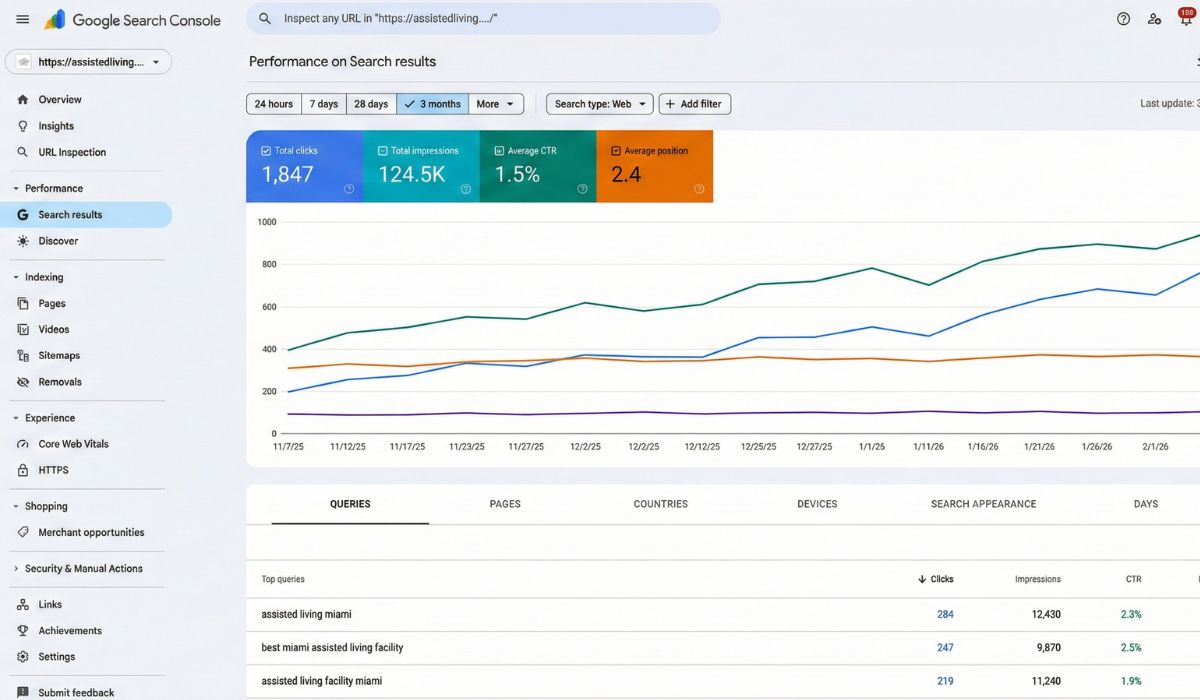Open the Search type: Web dropdown
1200x700 pixels.
599,103
